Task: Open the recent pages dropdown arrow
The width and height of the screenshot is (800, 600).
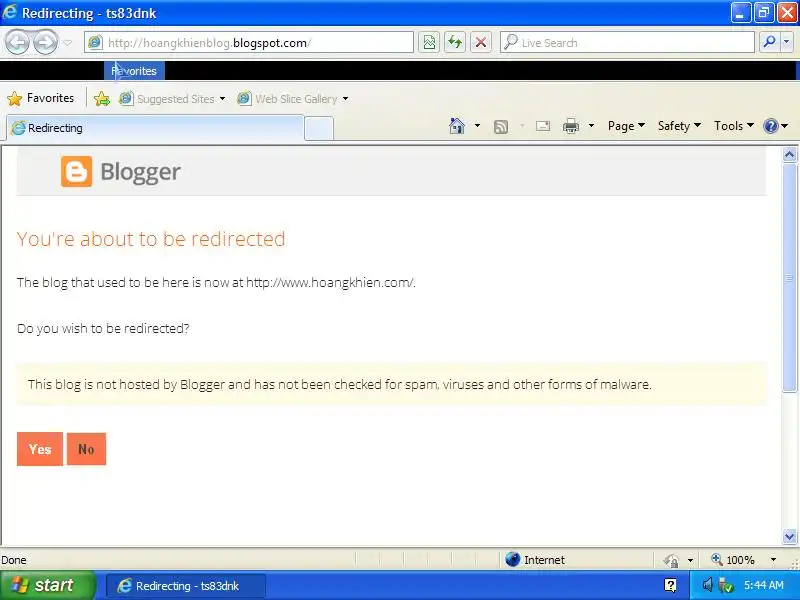Action: [x=67, y=43]
